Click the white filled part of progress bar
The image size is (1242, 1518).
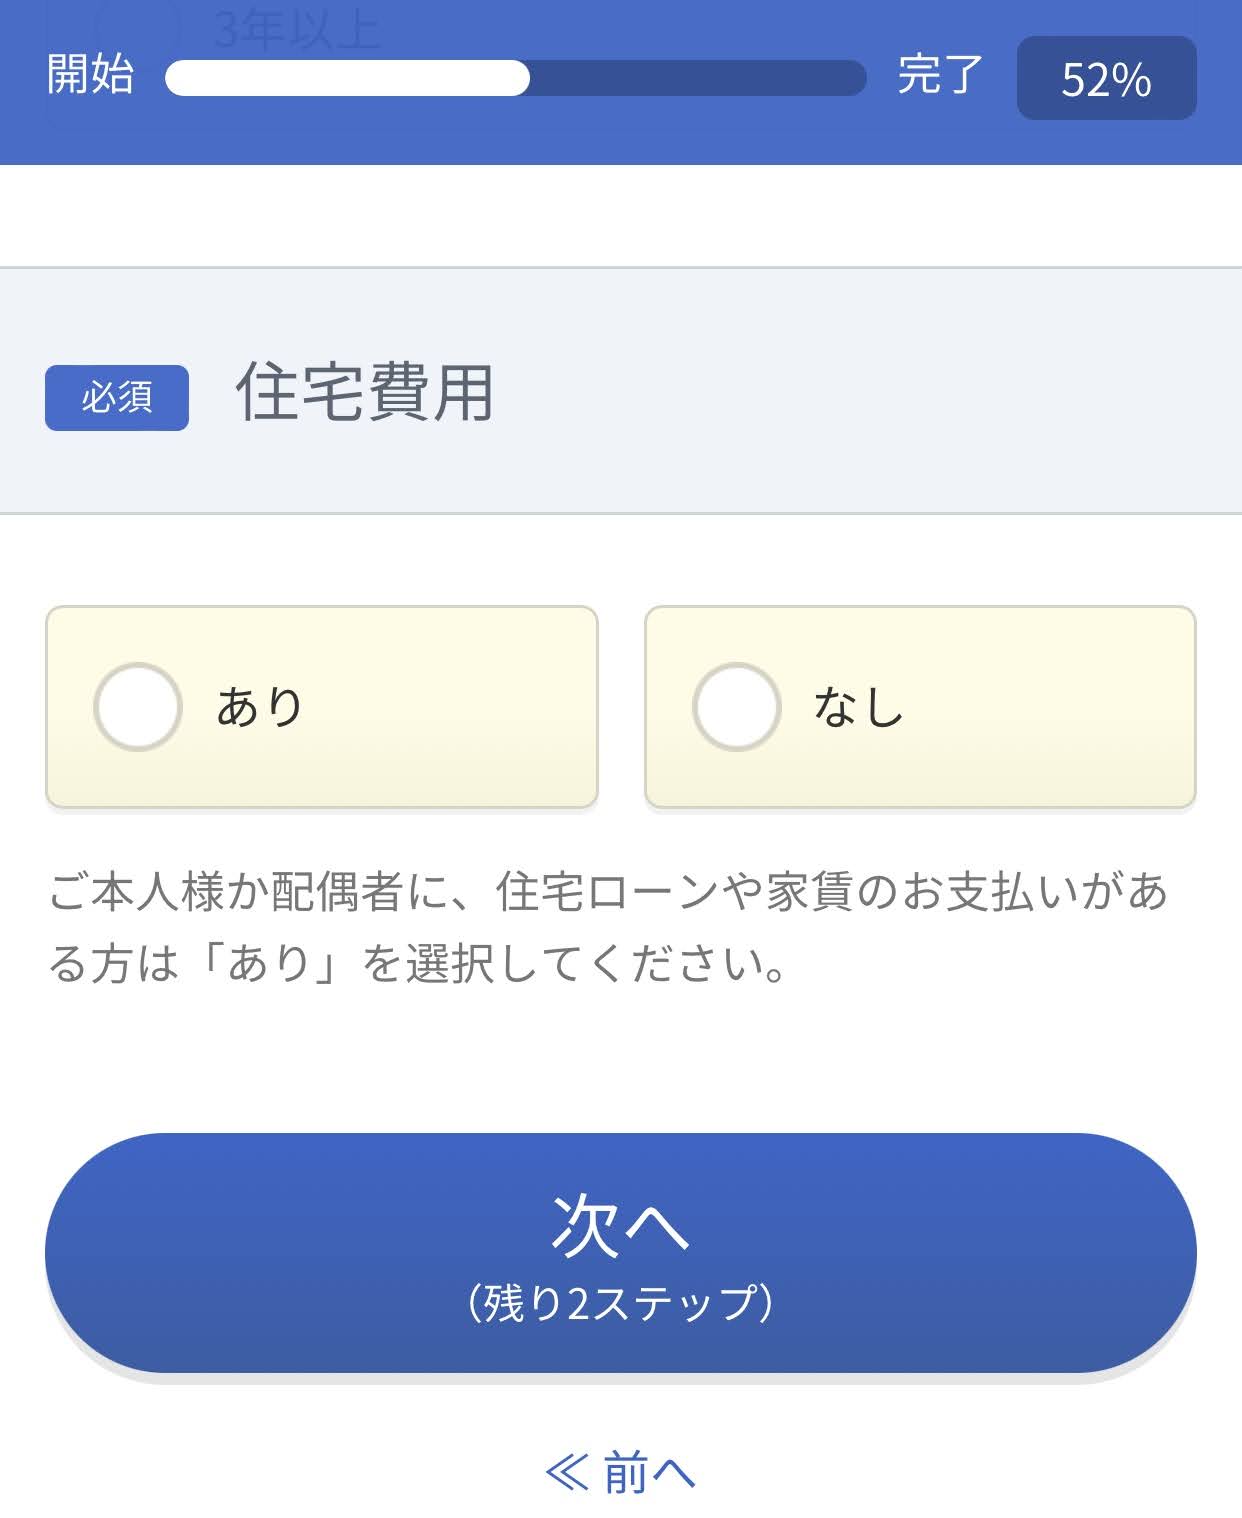point(347,78)
